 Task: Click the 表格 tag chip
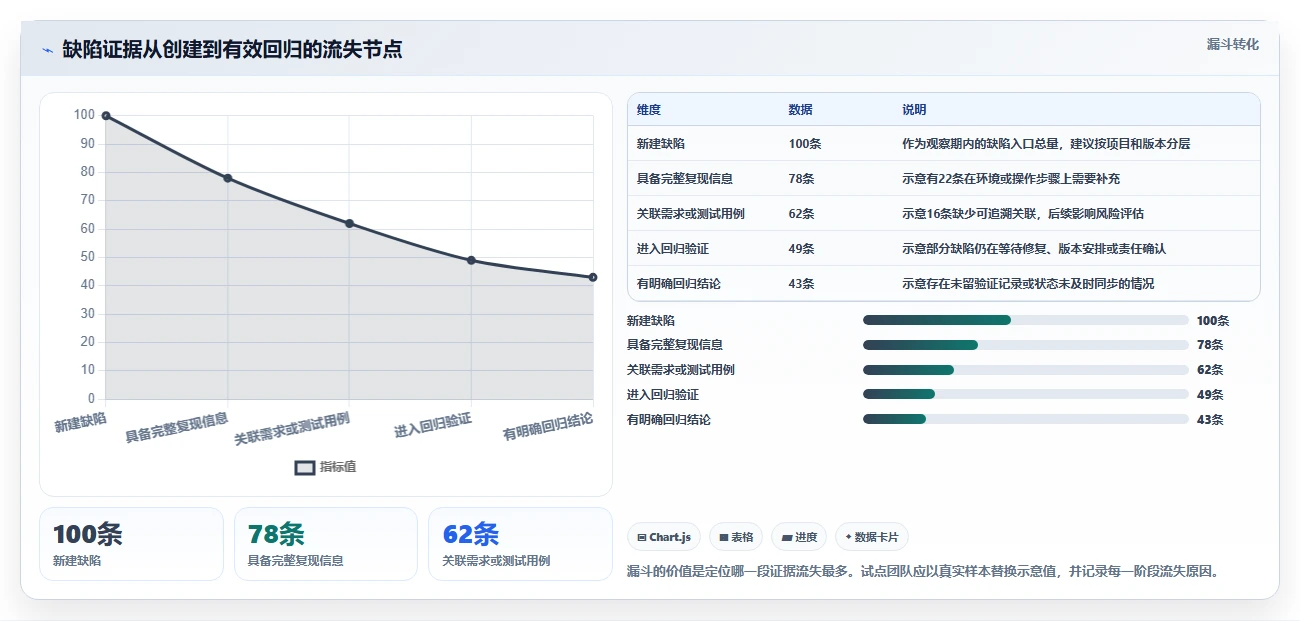[x=736, y=537]
